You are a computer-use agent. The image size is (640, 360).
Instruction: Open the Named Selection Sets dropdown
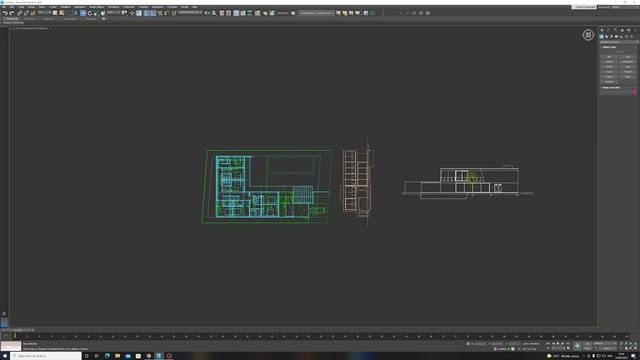coord(190,13)
